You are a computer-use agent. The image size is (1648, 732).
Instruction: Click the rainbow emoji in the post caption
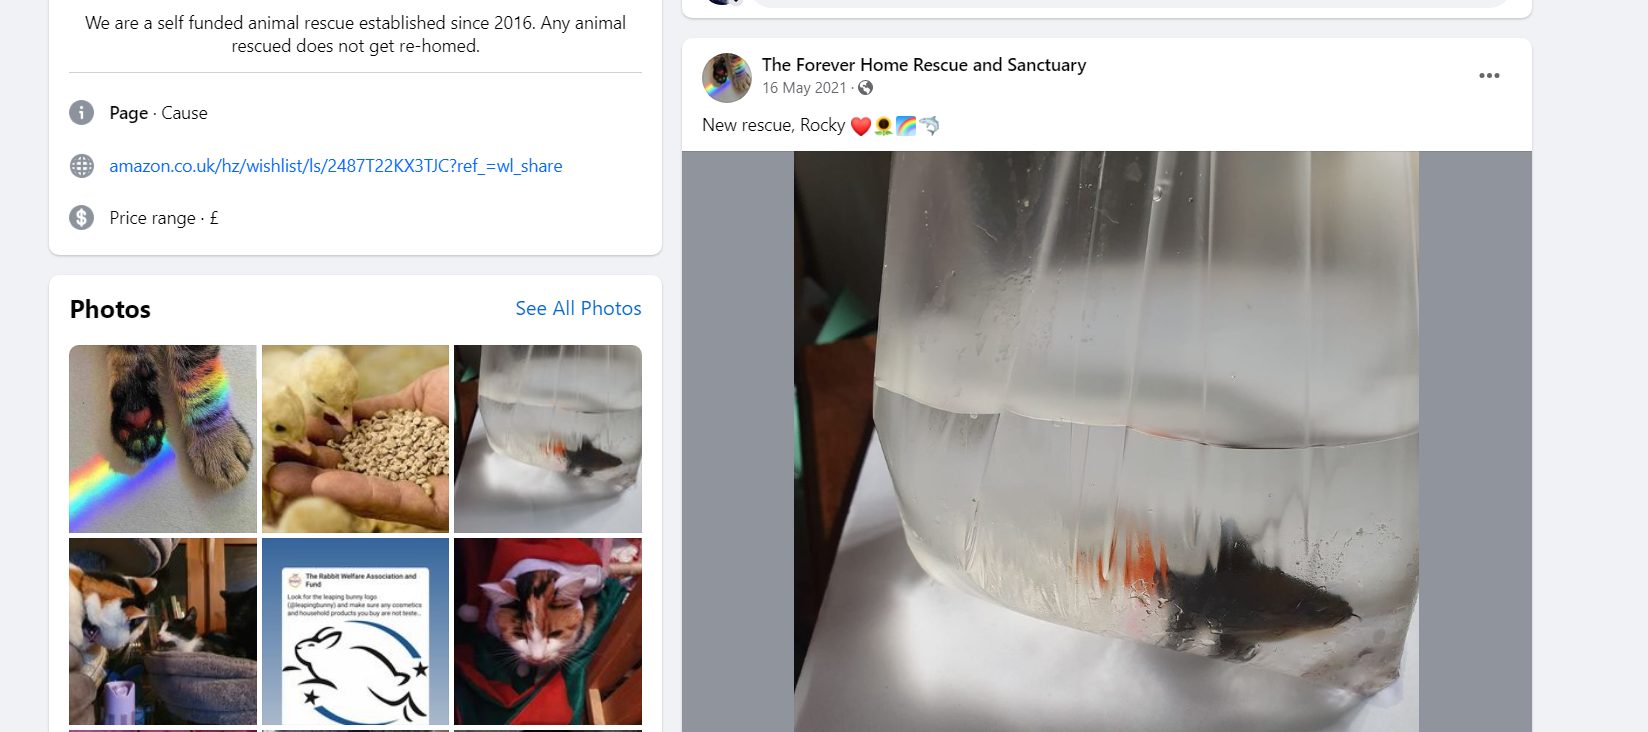(x=906, y=126)
